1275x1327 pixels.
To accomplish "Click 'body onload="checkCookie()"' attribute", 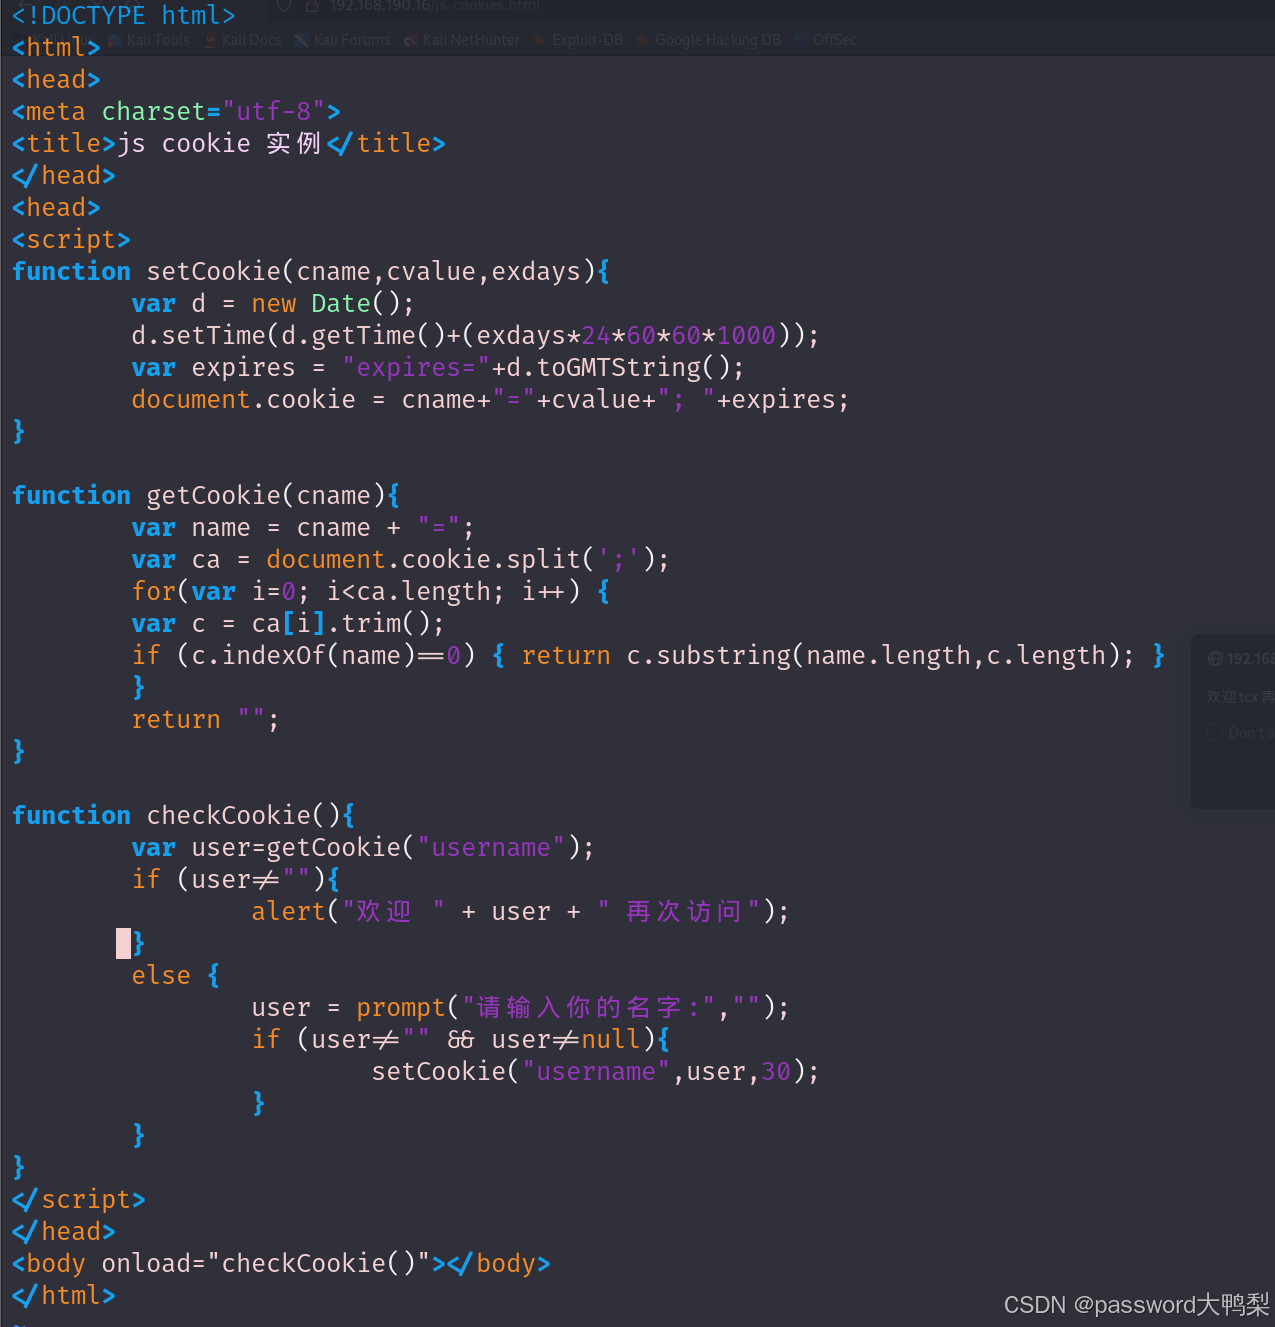I will pos(229,1263).
